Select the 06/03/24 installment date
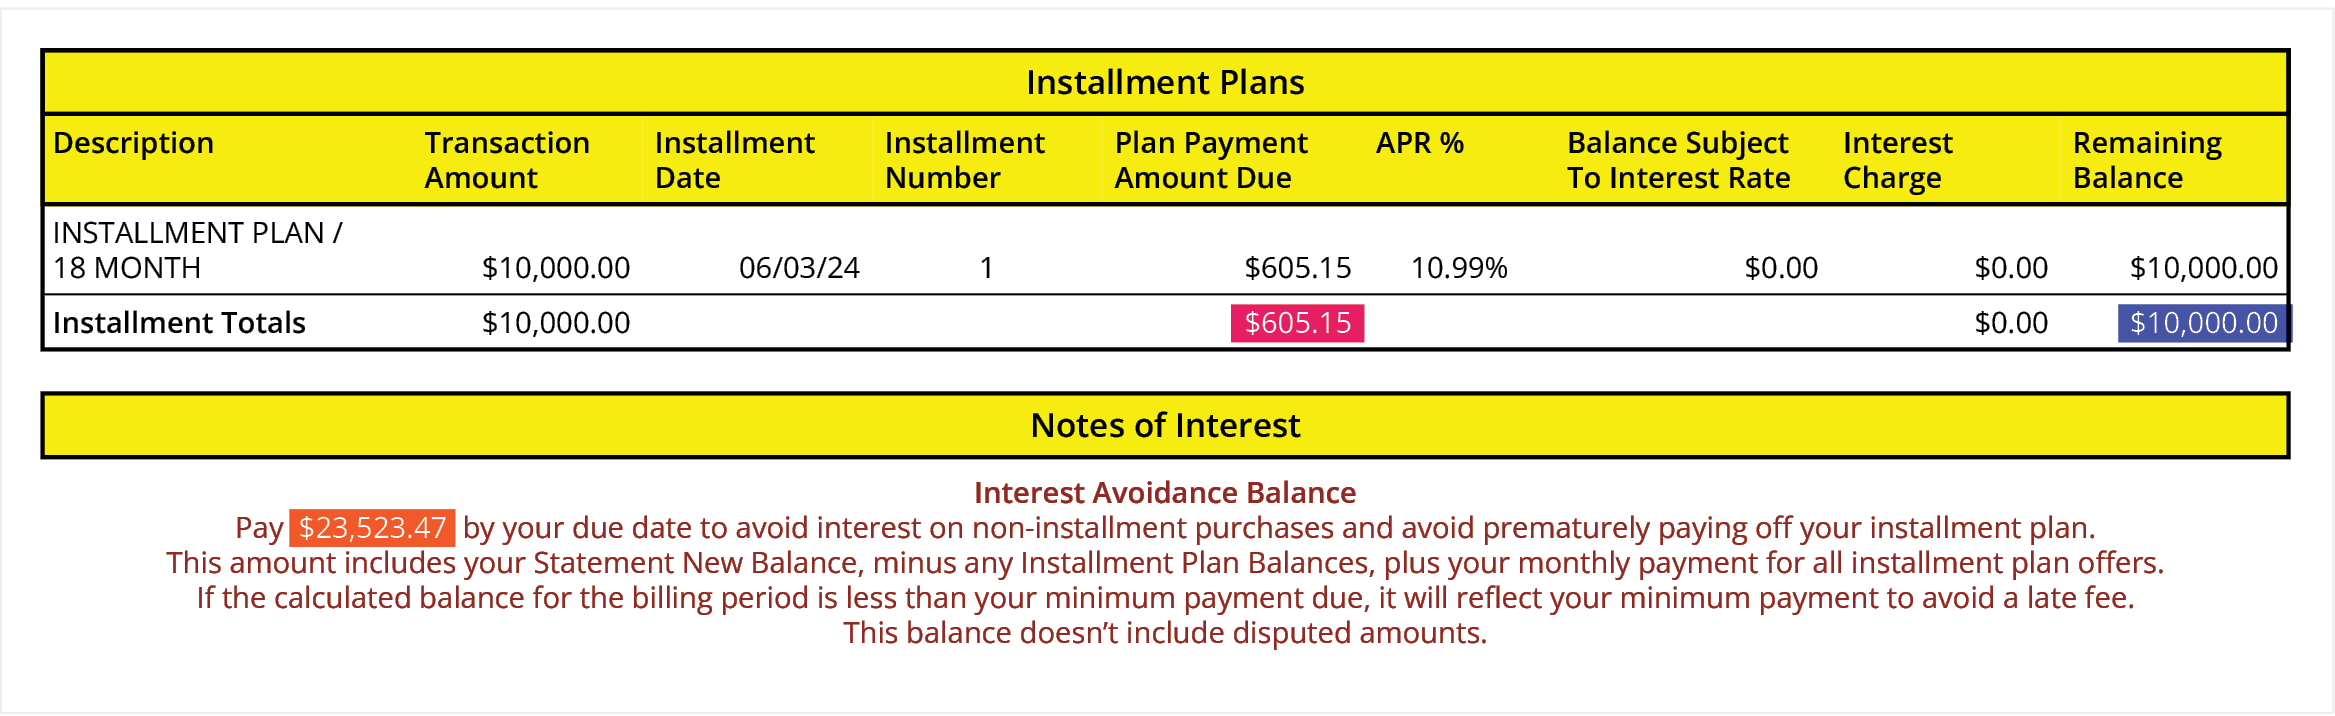The image size is (2335, 716). (x=799, y=268)
